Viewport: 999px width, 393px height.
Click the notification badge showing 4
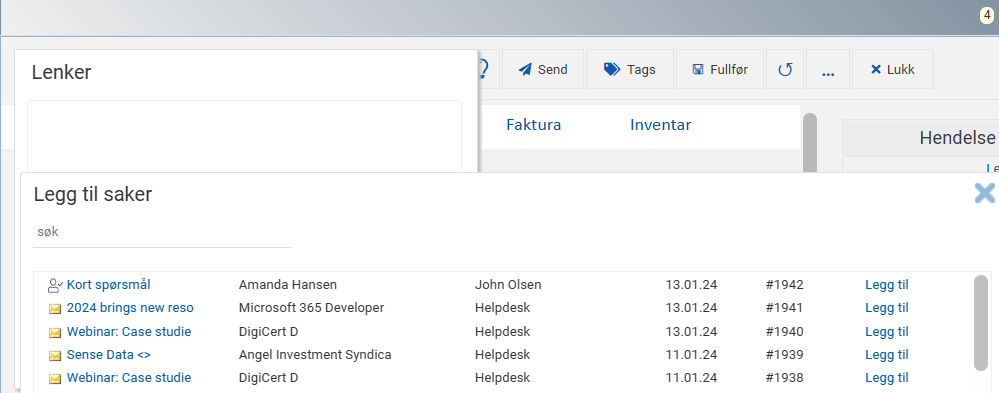tap(987, 15)
